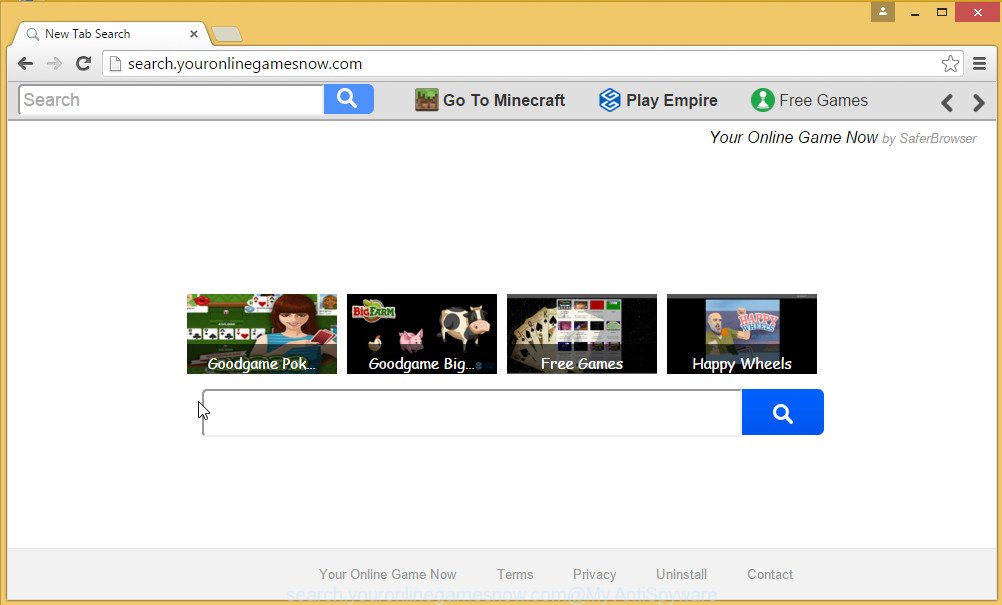Click the page icon in the address bar
1002x605 pixels.
tap(115, 63)
